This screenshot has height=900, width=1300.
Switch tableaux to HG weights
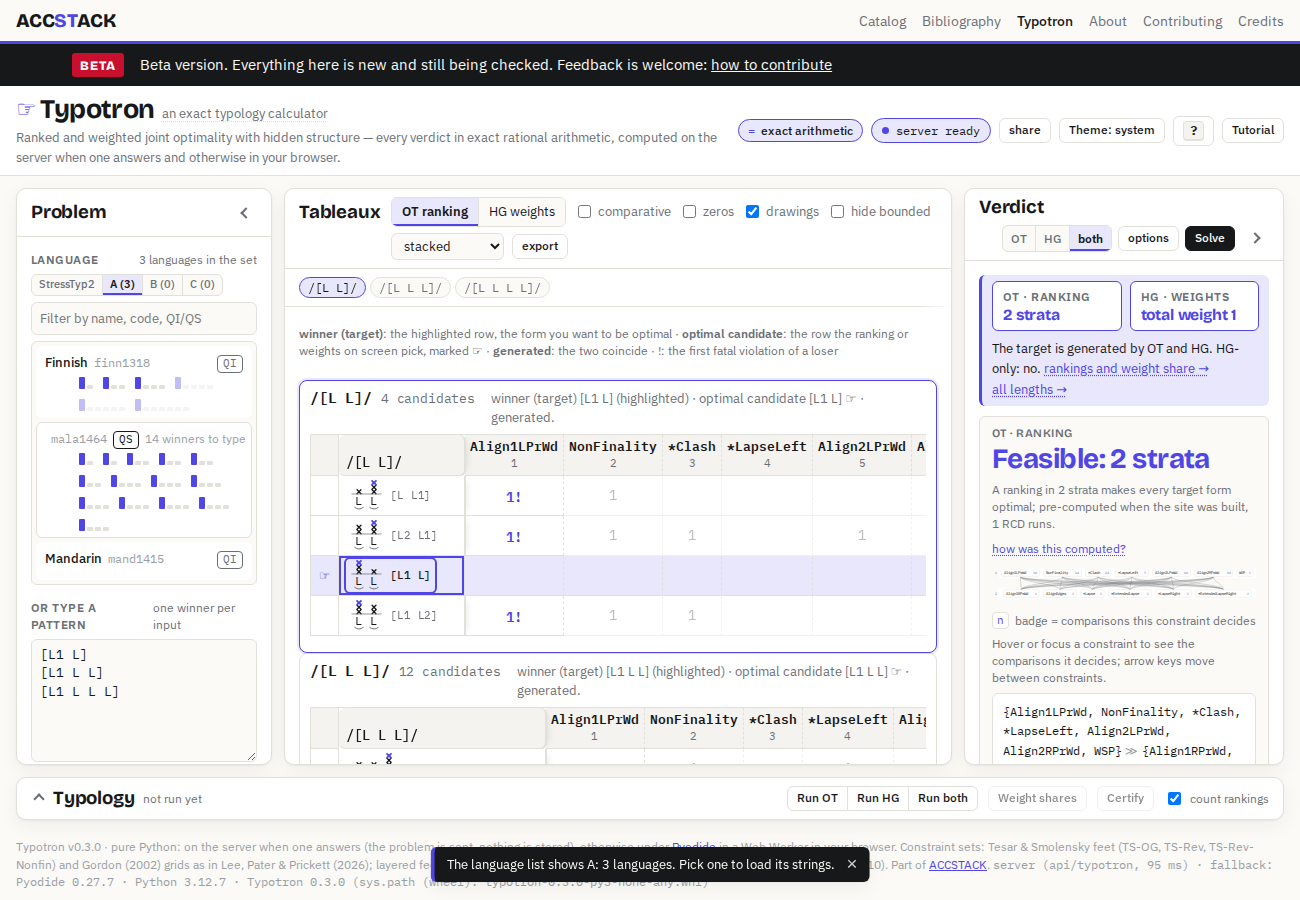coord(521,212)
